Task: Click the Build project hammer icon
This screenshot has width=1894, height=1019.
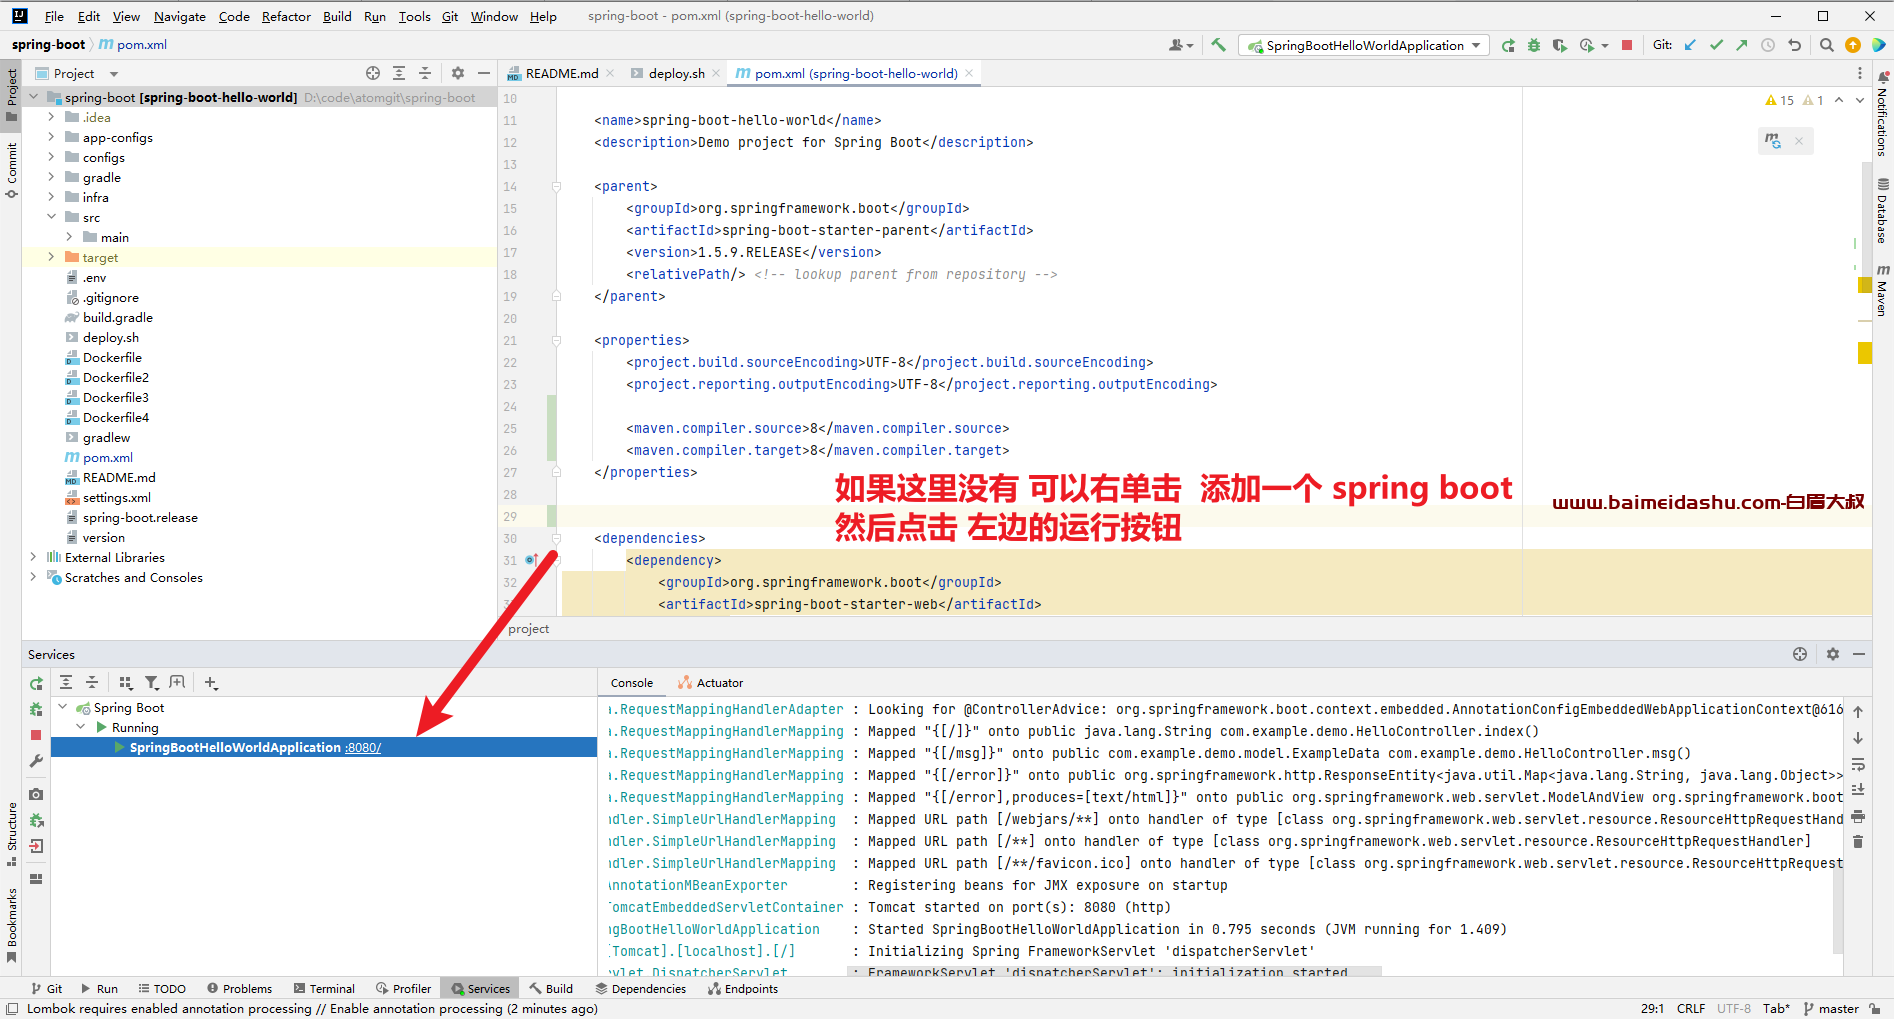Action: coord(1218,45)
